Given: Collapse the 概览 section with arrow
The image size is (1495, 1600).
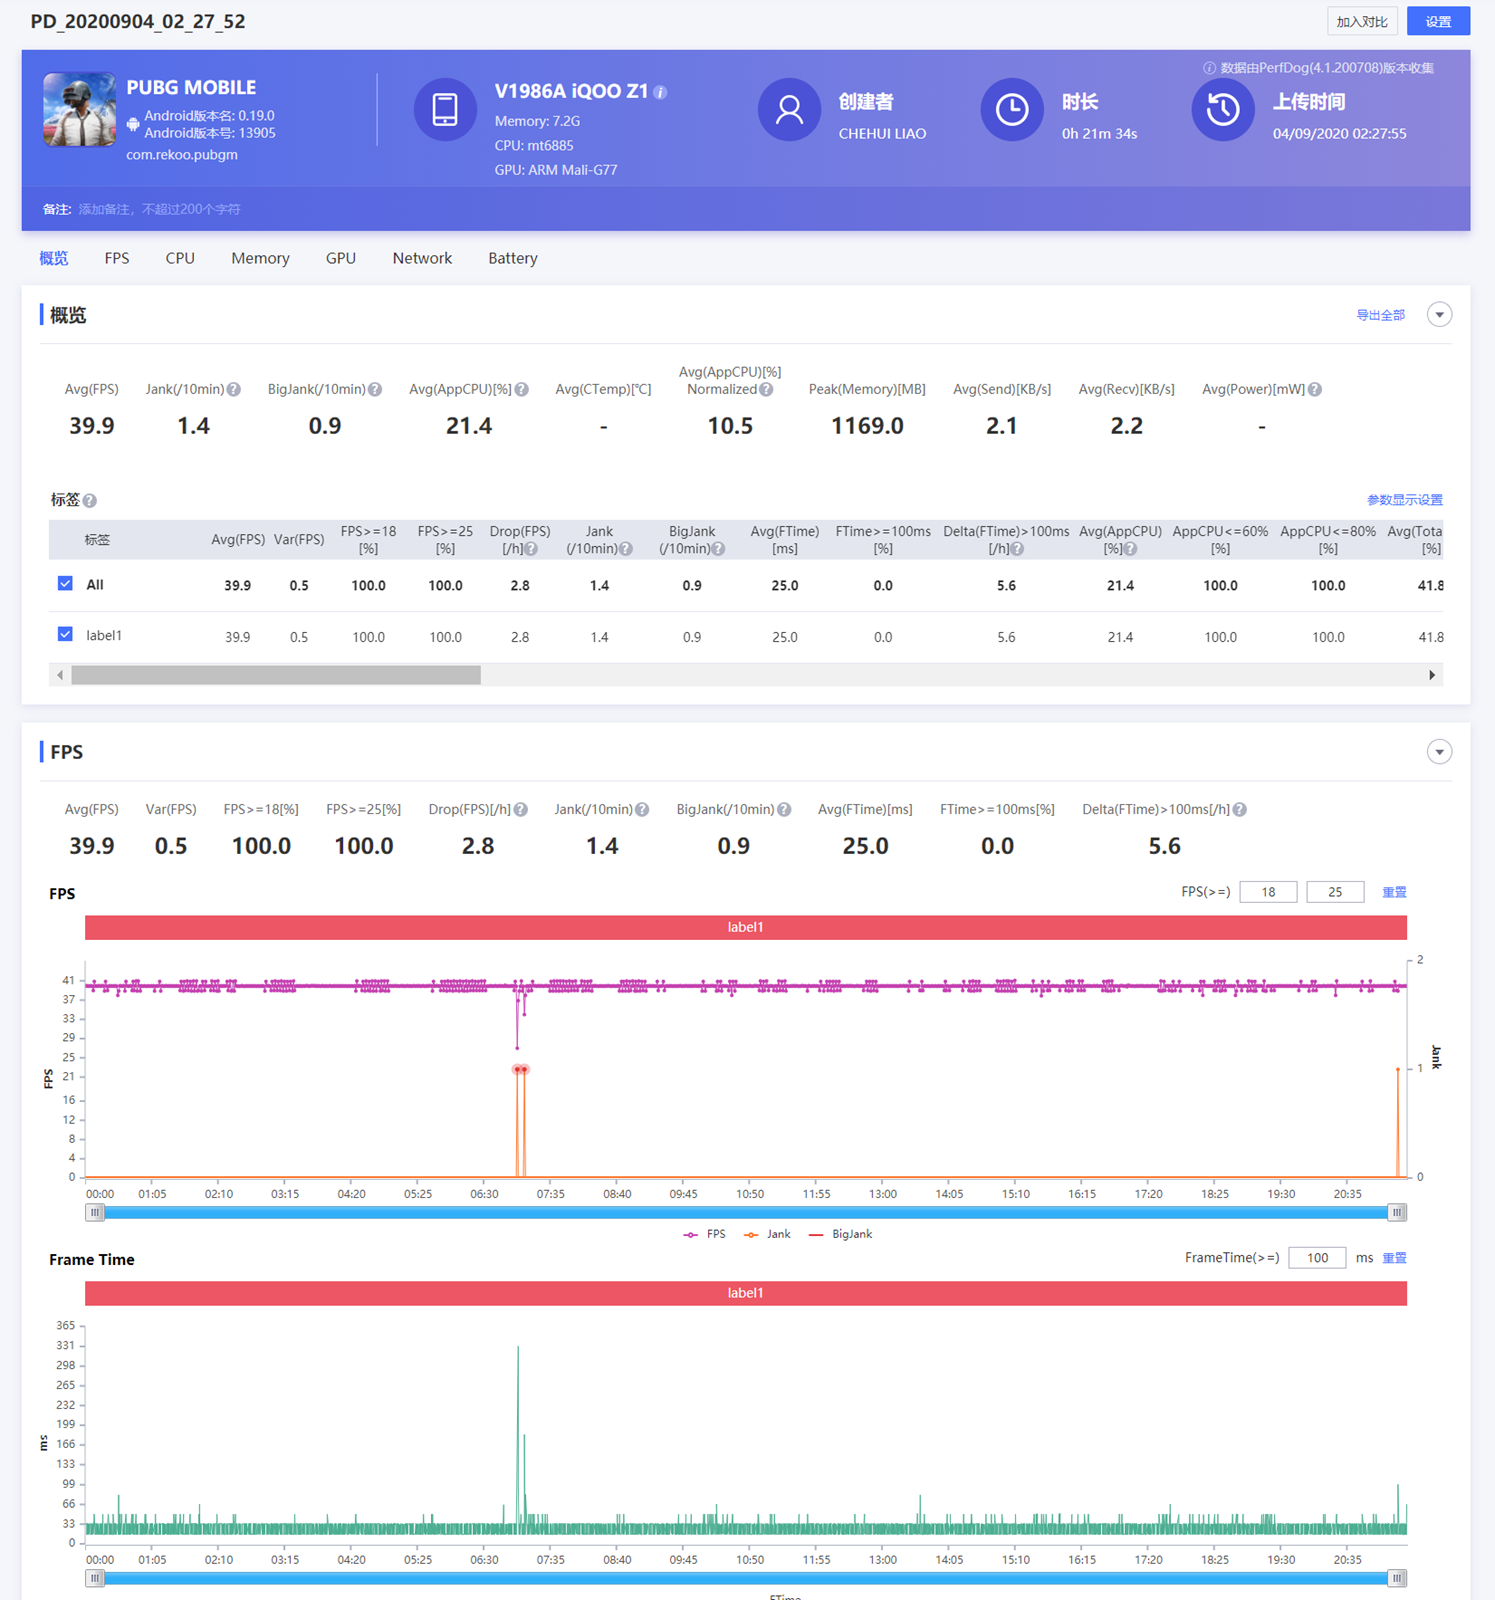Looking at the screenshot, I should click(x=1439, y=315).
